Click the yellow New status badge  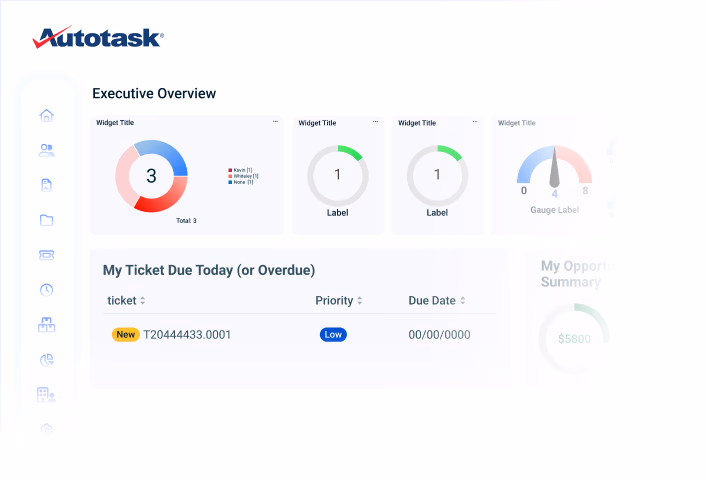pos(126,335)
